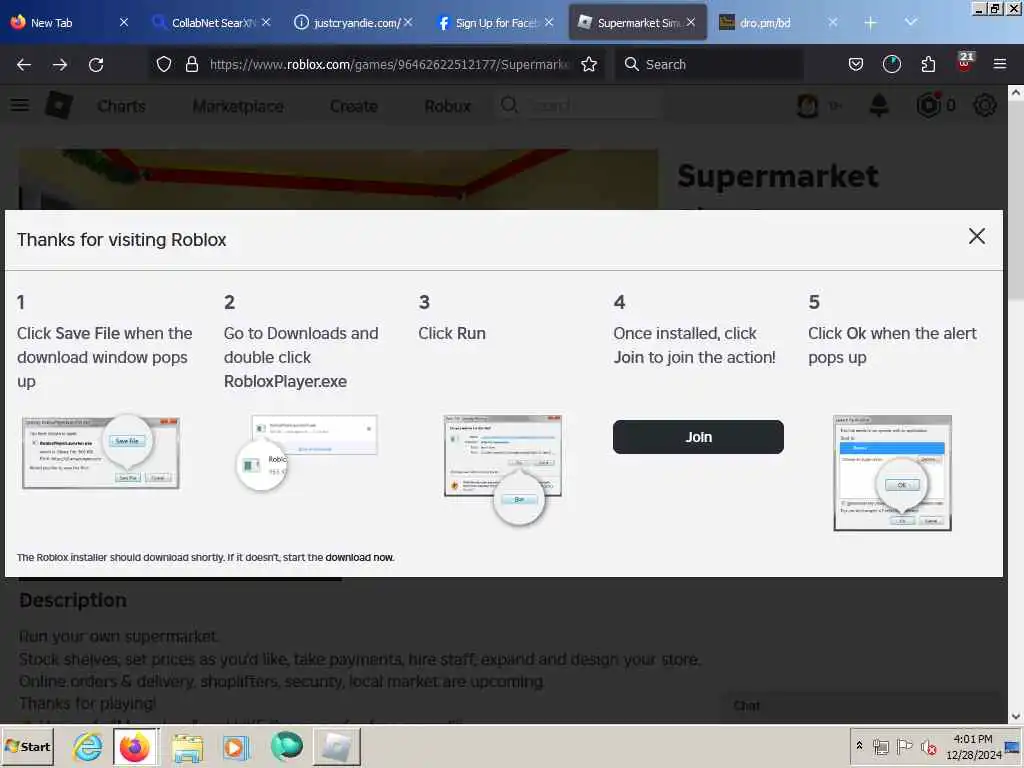
Task: Close the Thanks for visiting Roblox dialog
Action: click(x=976, y=236)
